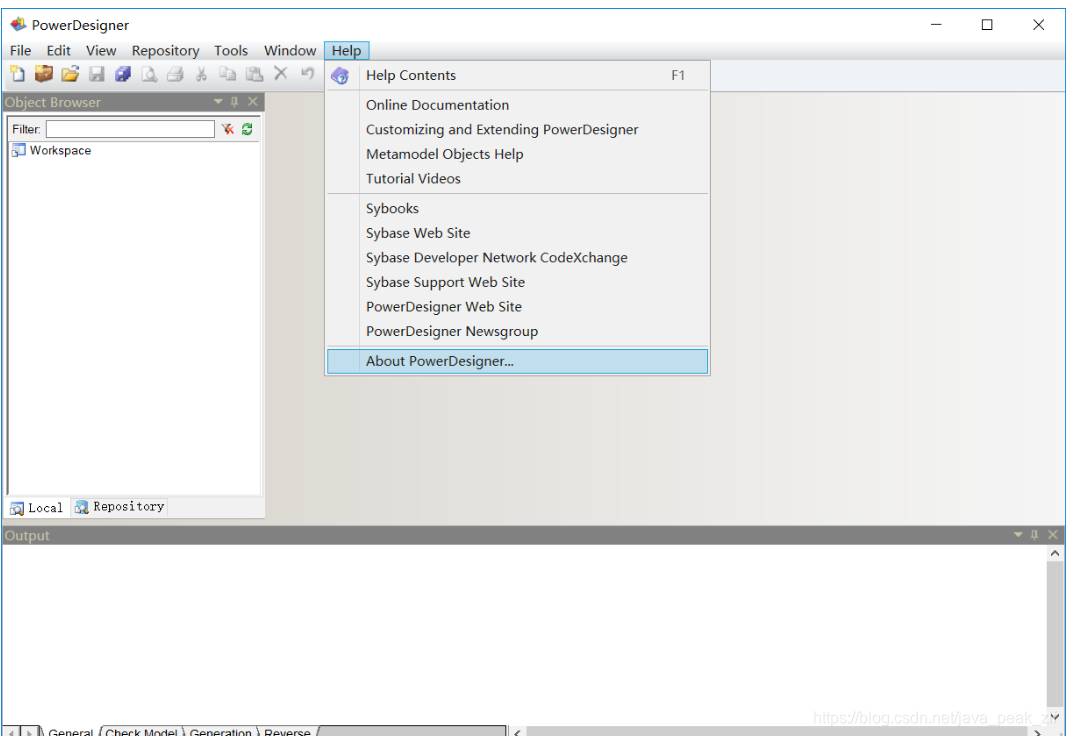Maximize the PowerDesigner window
Screen dimensions: 1067x736
click(x=987, y=24)
